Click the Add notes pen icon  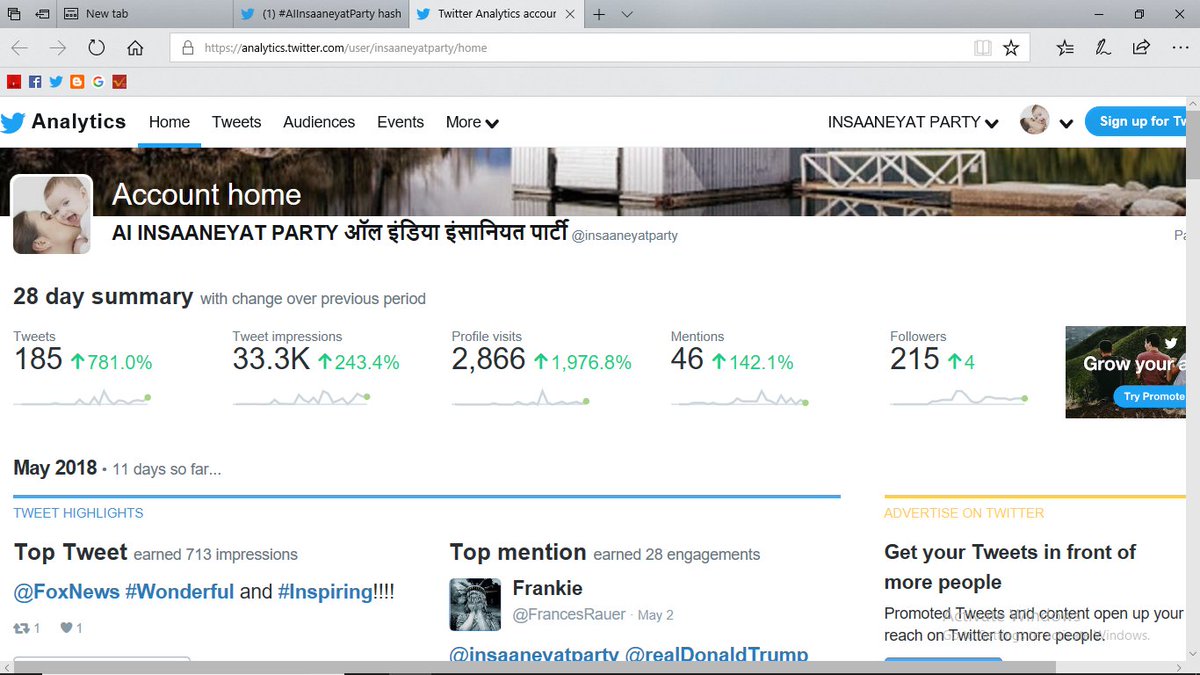(x=1103, y=47)
